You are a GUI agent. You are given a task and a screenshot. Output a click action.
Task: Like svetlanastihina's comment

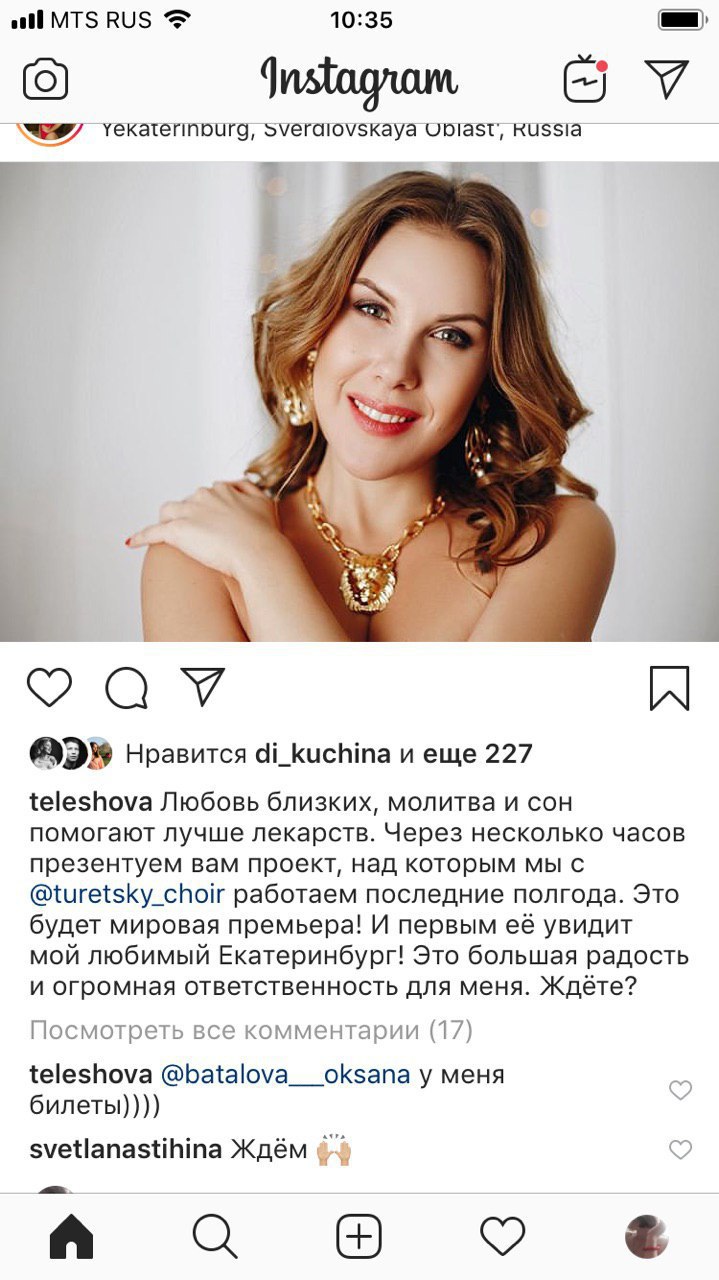(x=680, y=1150)
